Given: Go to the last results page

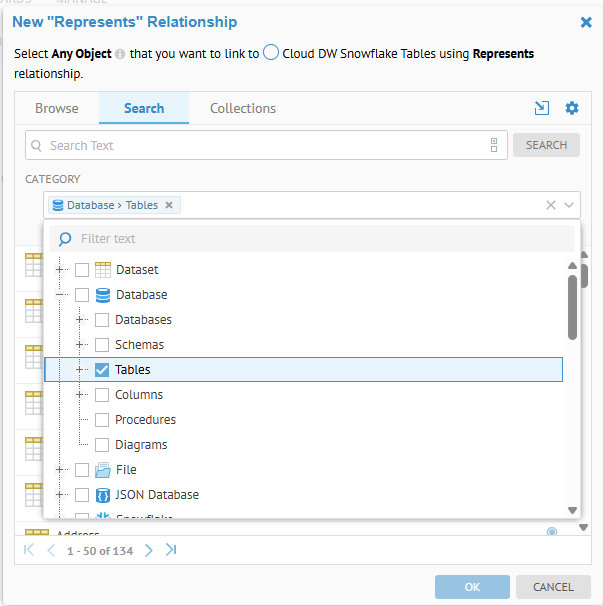Looking at the screenshot, I should (x=171, y=550).
